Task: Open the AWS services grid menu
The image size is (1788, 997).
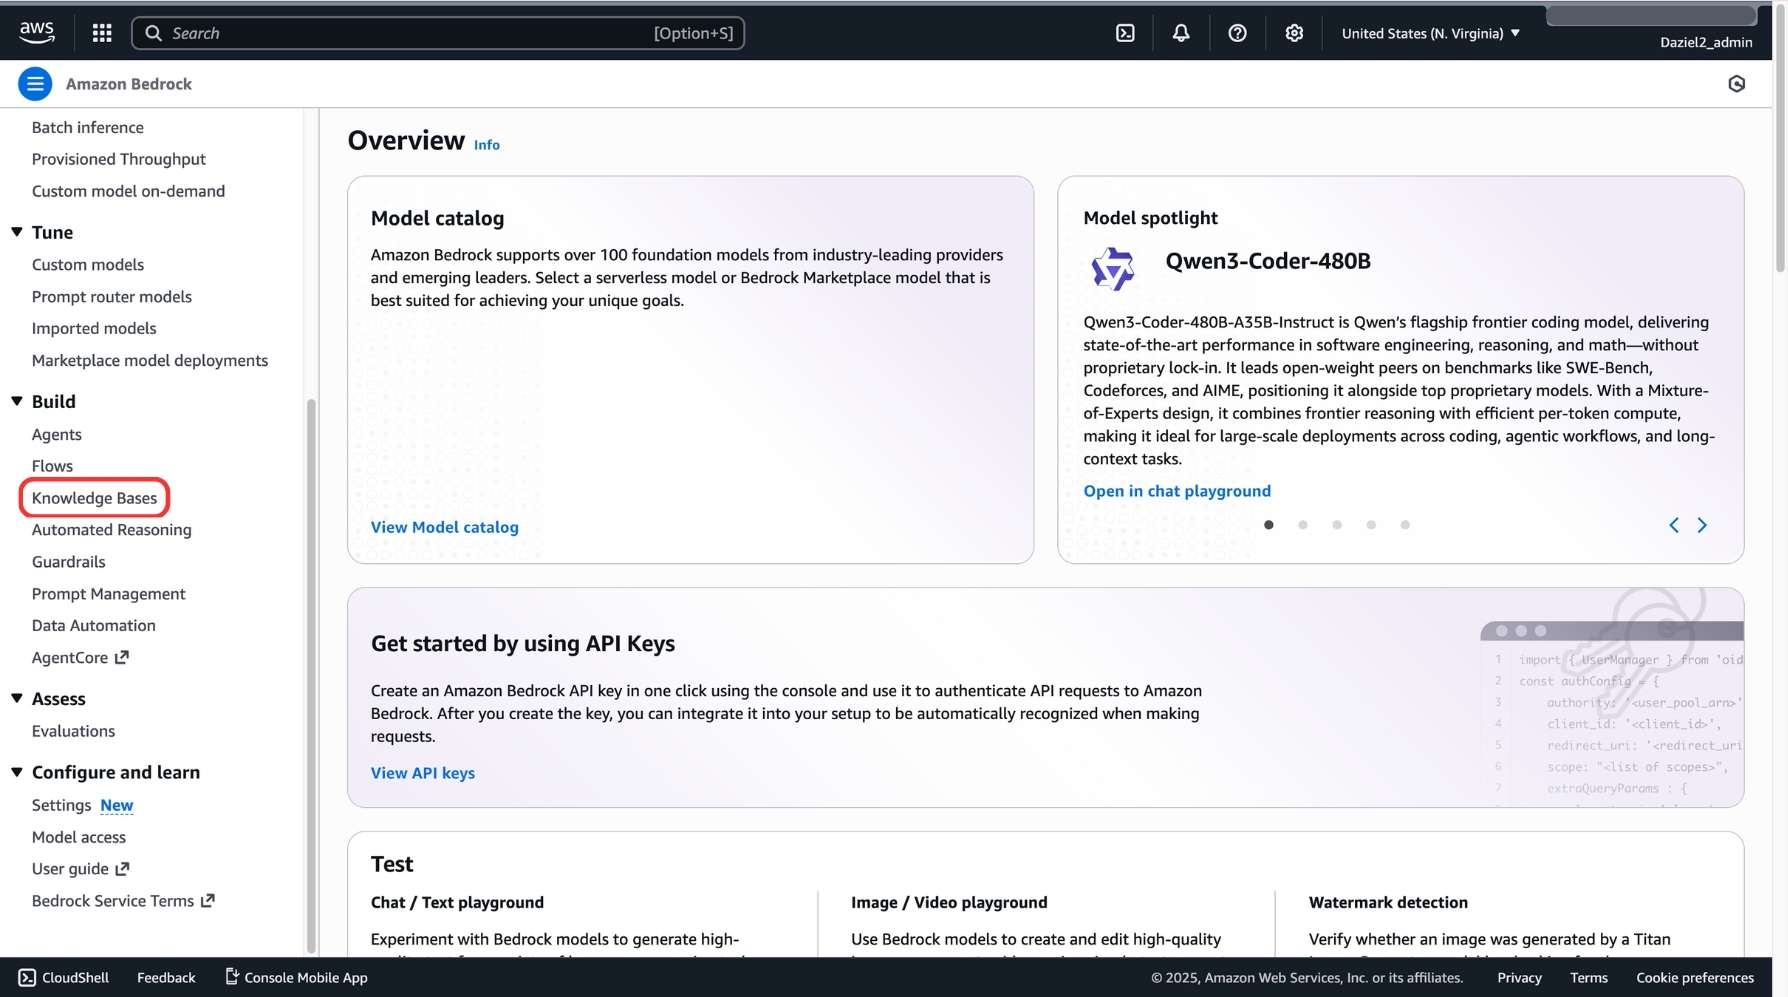Action: pyautogui.click(x=101, y=32)
